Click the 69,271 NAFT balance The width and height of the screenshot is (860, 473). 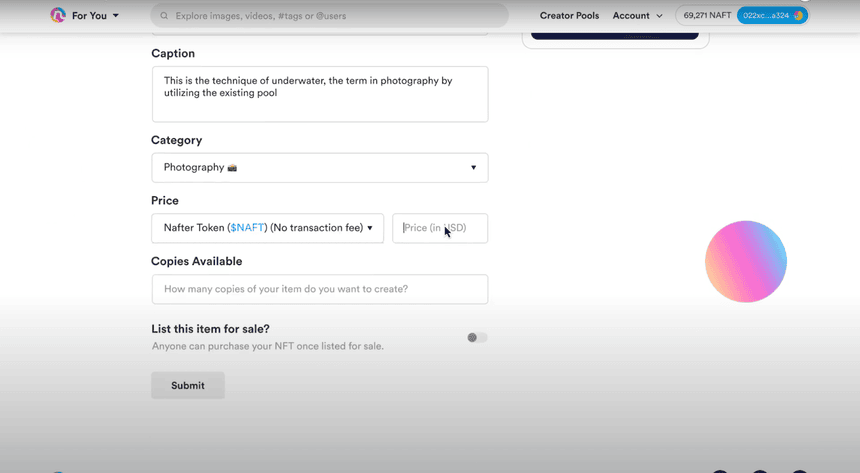pyautogui.click(x=707, y=16)
